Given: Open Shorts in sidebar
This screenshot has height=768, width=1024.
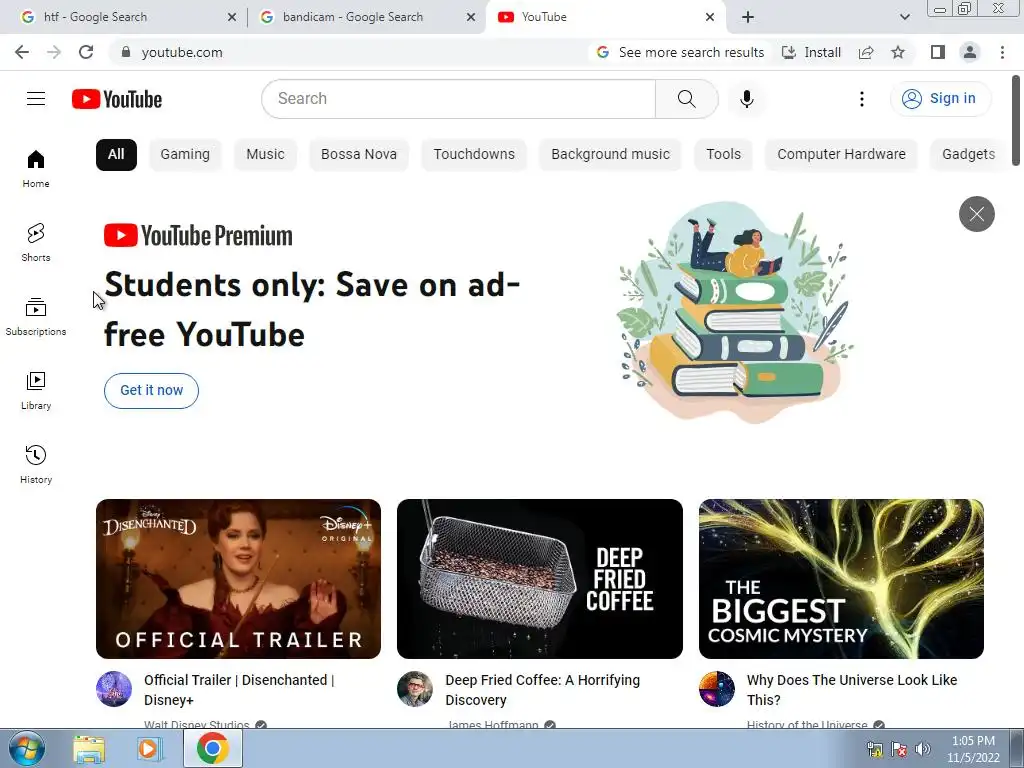Looking at the screenshot, I should (x=36, y=242).
